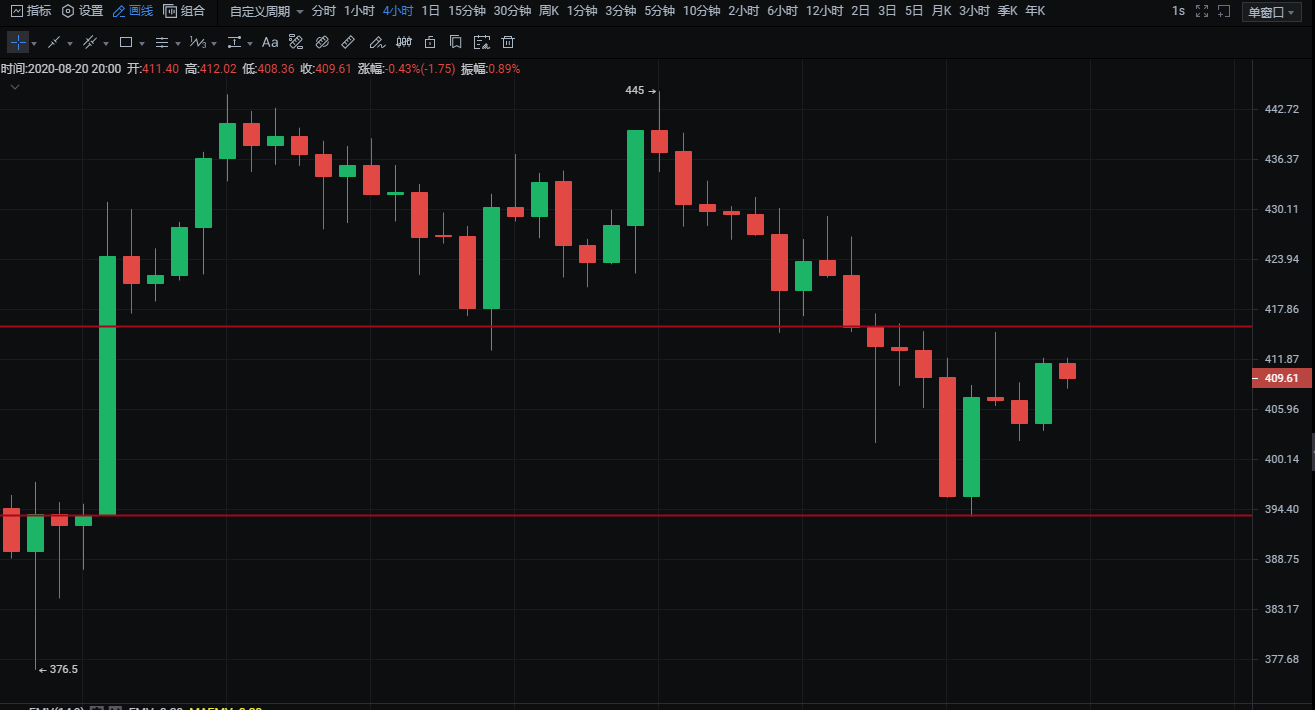Viewport: 1315px width, 710px height.
Task: Expand the rectangle shape tool dropdown arrow
Action: pyautogui.click(x=142, y=44)
